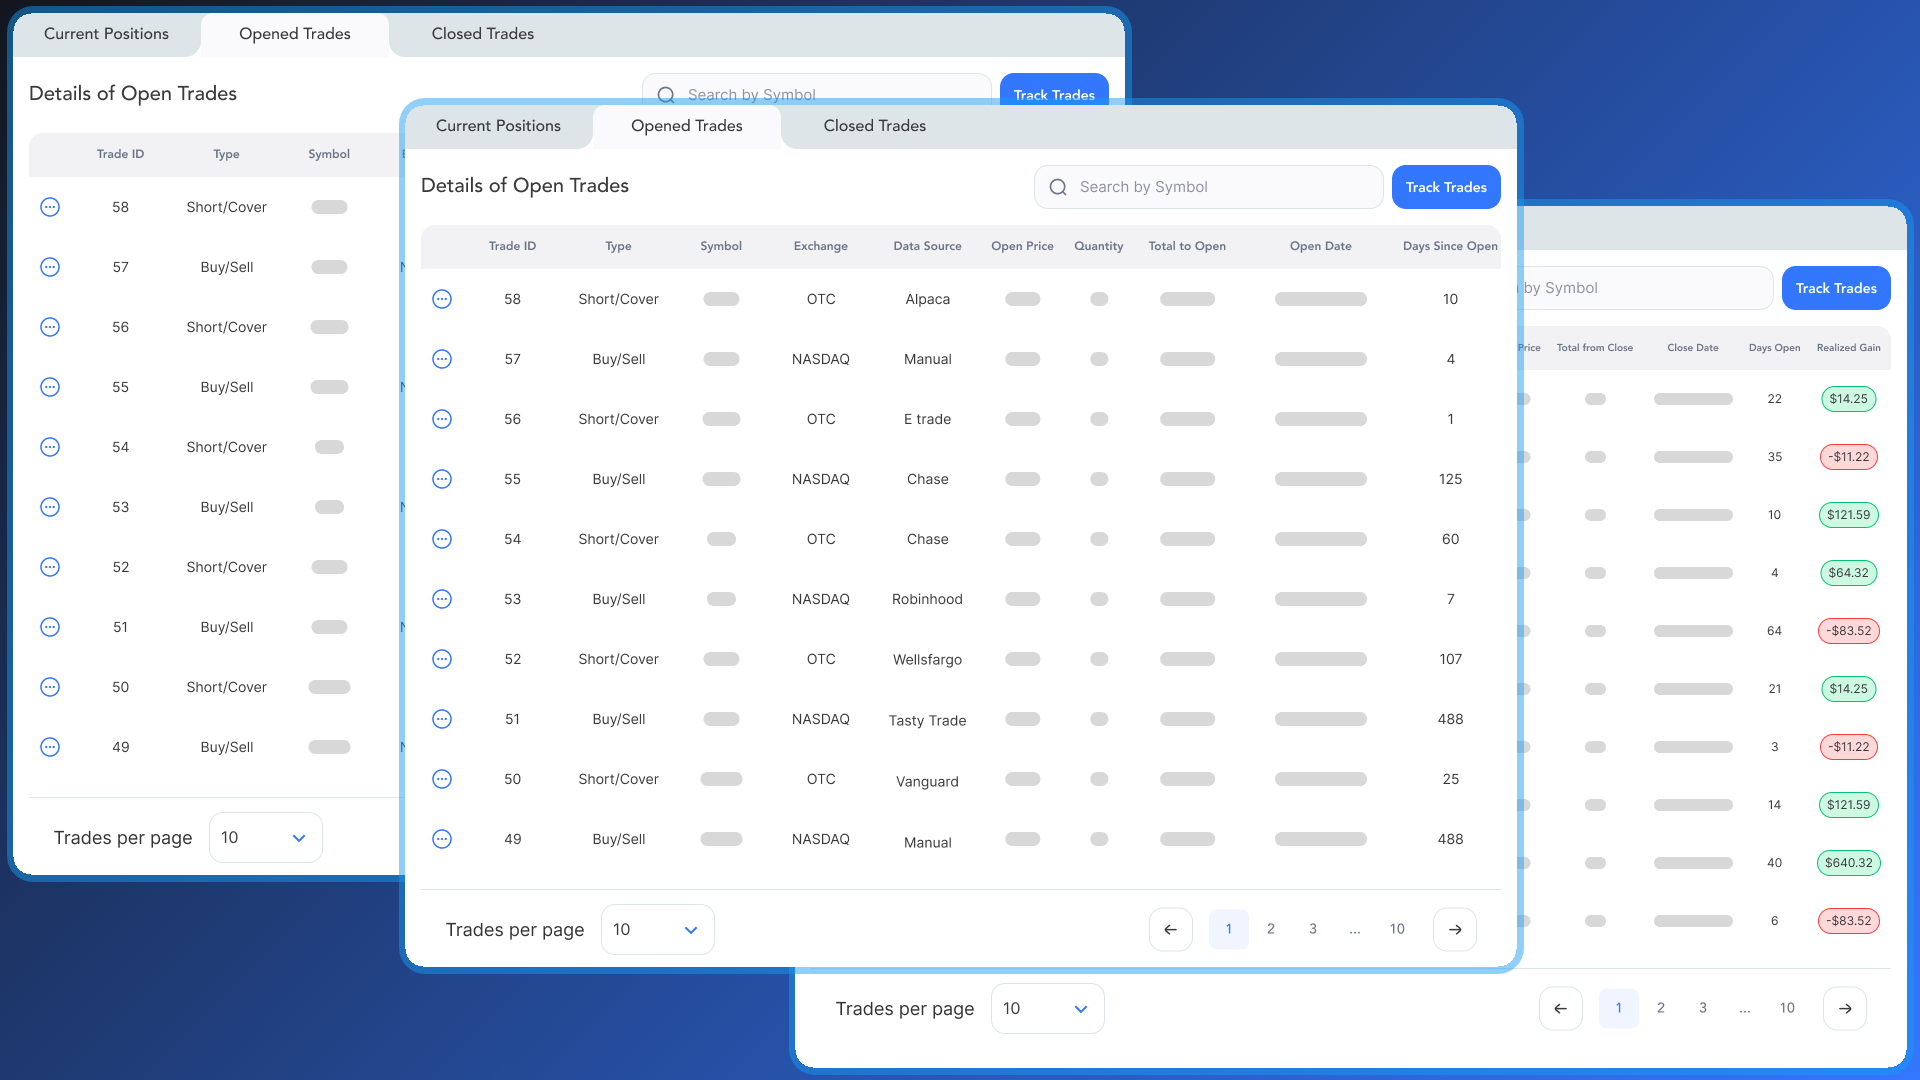Viewport: 1920px width, 1080px height.
Task: Click Track Trades button in right panel
Action: coord(1836,288)
